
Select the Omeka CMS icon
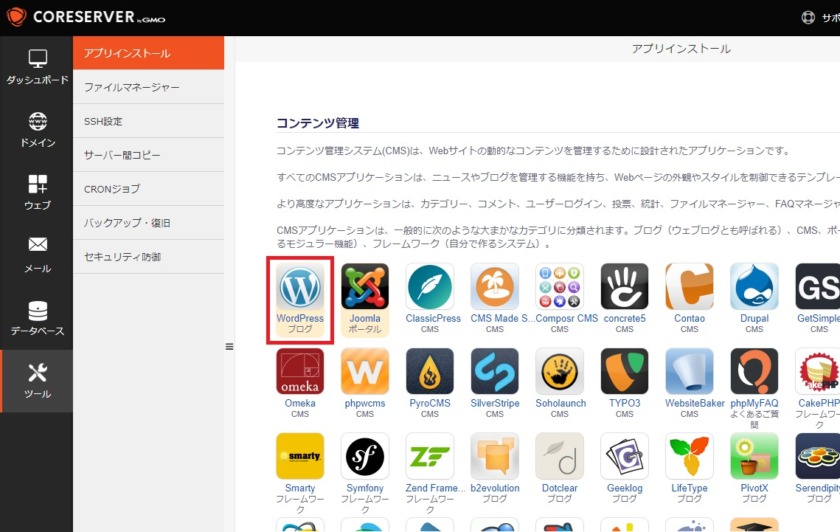point(300,371)
